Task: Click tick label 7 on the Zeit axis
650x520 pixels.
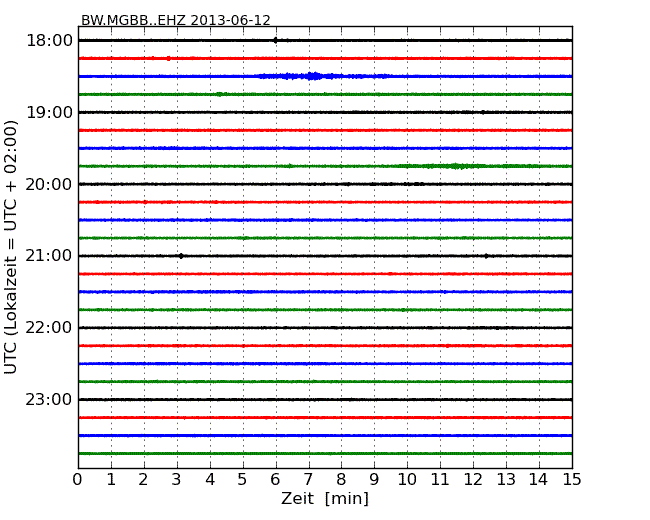Action: coord(308,480)
